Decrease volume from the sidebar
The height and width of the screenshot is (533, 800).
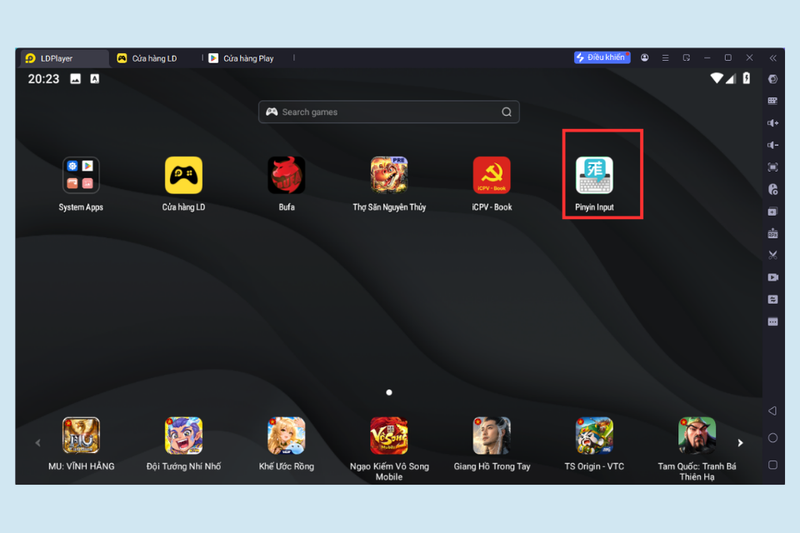pos(773,145)
